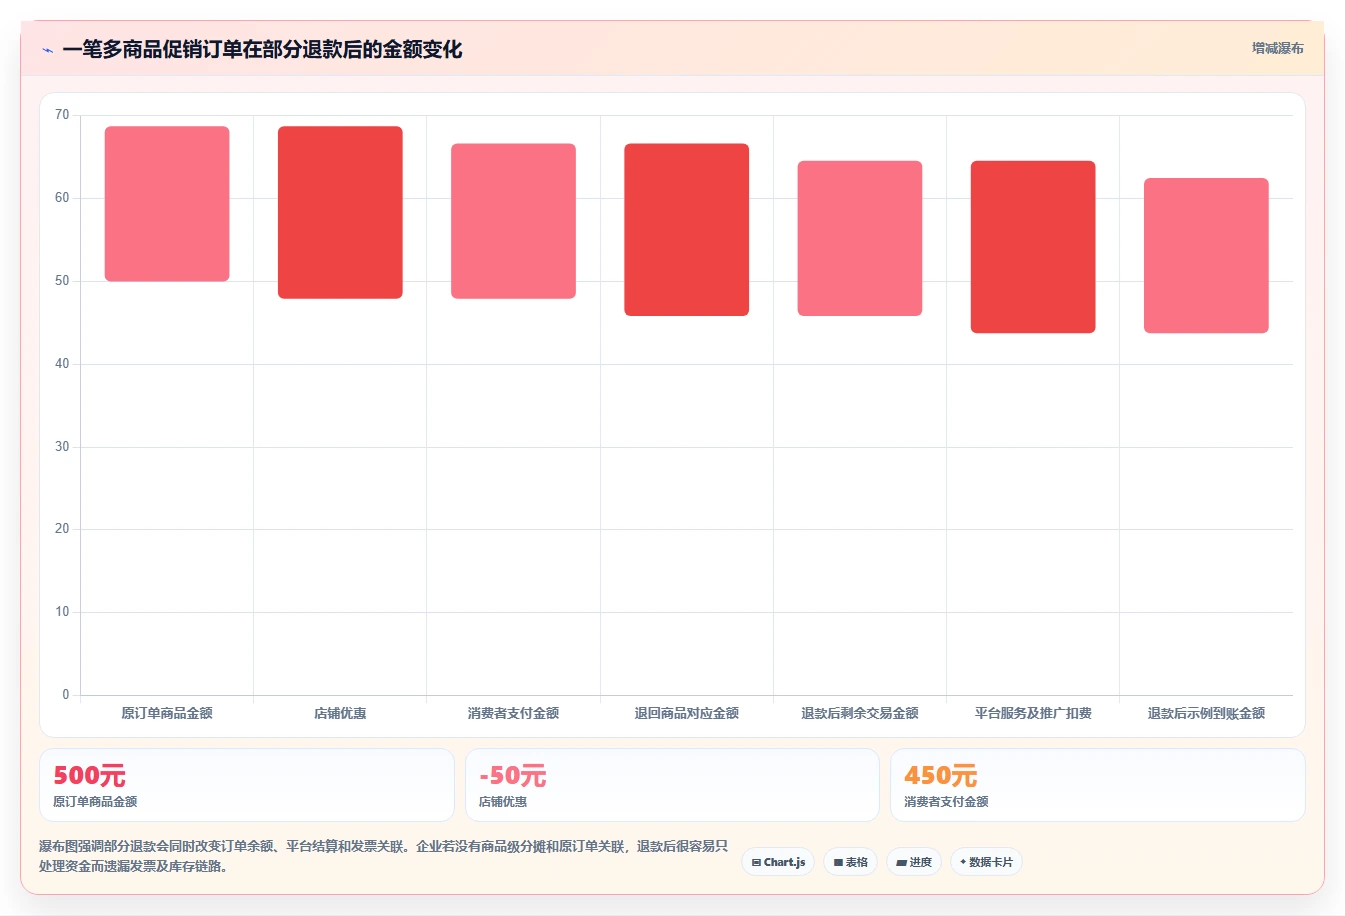This screenshot has height=916, width=1345.
Task: Select the 进度 tag chip
Action: click(914, 862)
